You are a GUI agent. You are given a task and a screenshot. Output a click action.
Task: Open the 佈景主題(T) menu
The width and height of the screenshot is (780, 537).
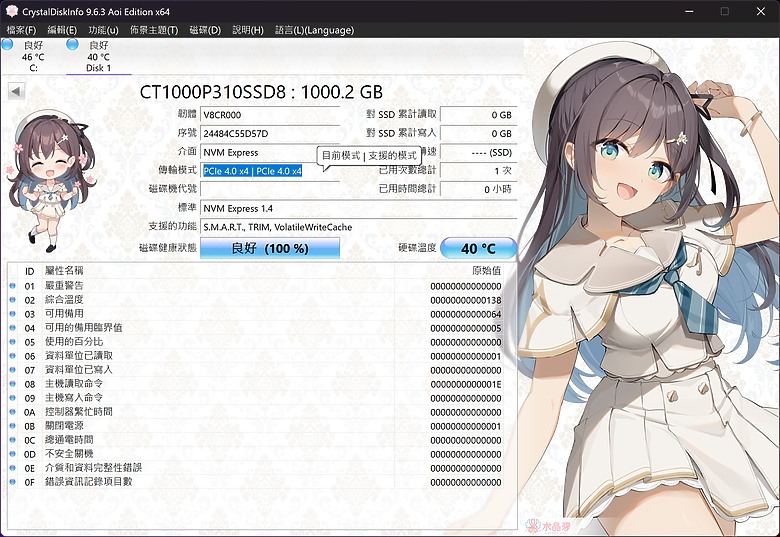point(154,30)
